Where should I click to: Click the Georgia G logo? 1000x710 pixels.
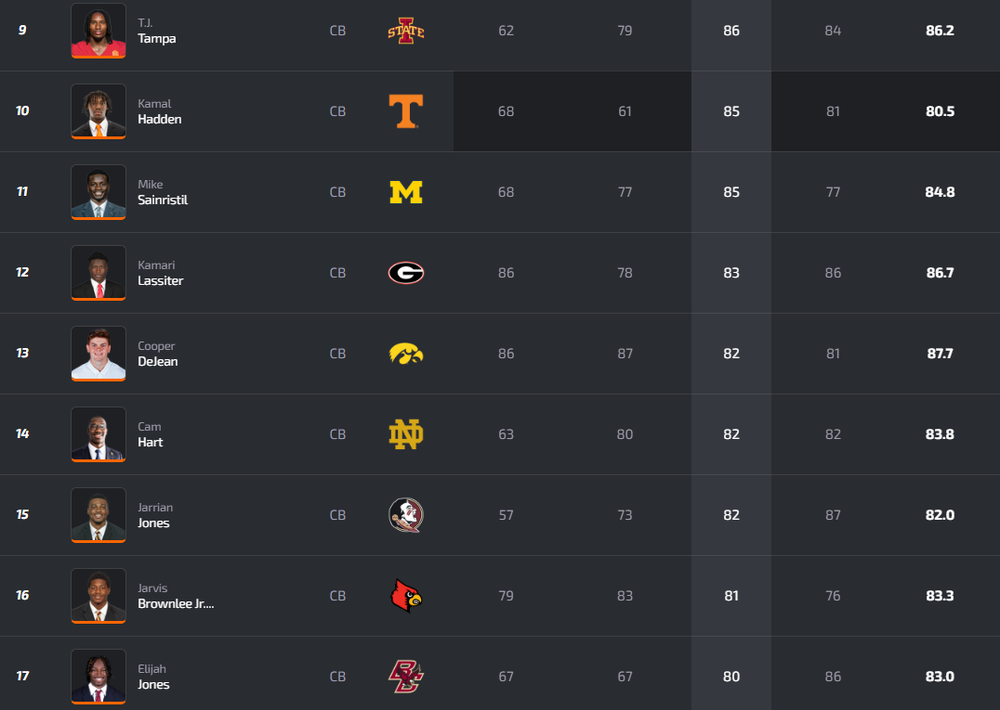(x=405, y=273)
